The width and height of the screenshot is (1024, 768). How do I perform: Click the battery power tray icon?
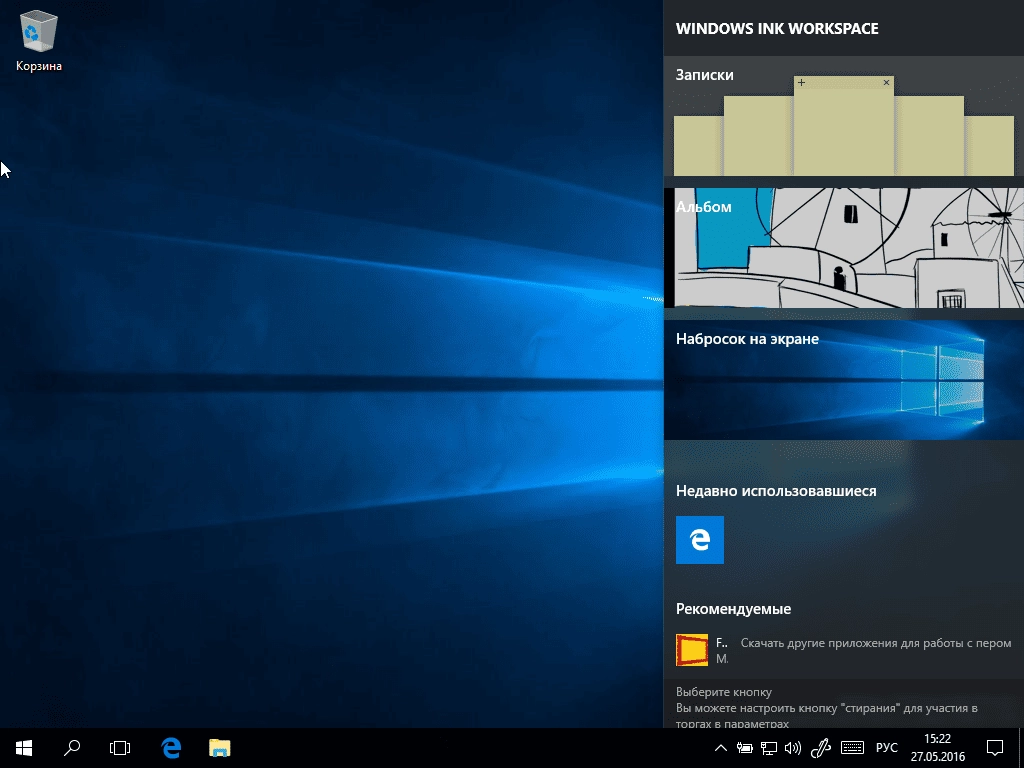click(x=744, y=748)
